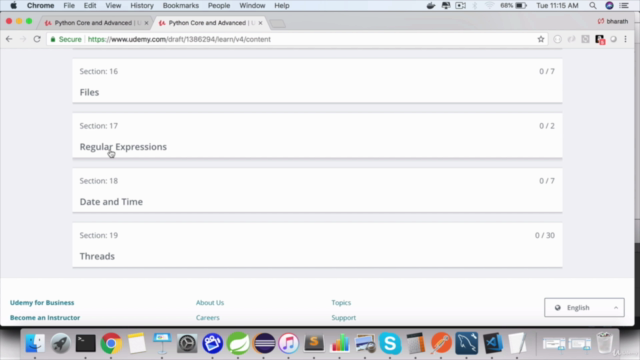Open the Apple menu
Image resolution: width=640 pixels, height=360 pixels.
[13, 6]
